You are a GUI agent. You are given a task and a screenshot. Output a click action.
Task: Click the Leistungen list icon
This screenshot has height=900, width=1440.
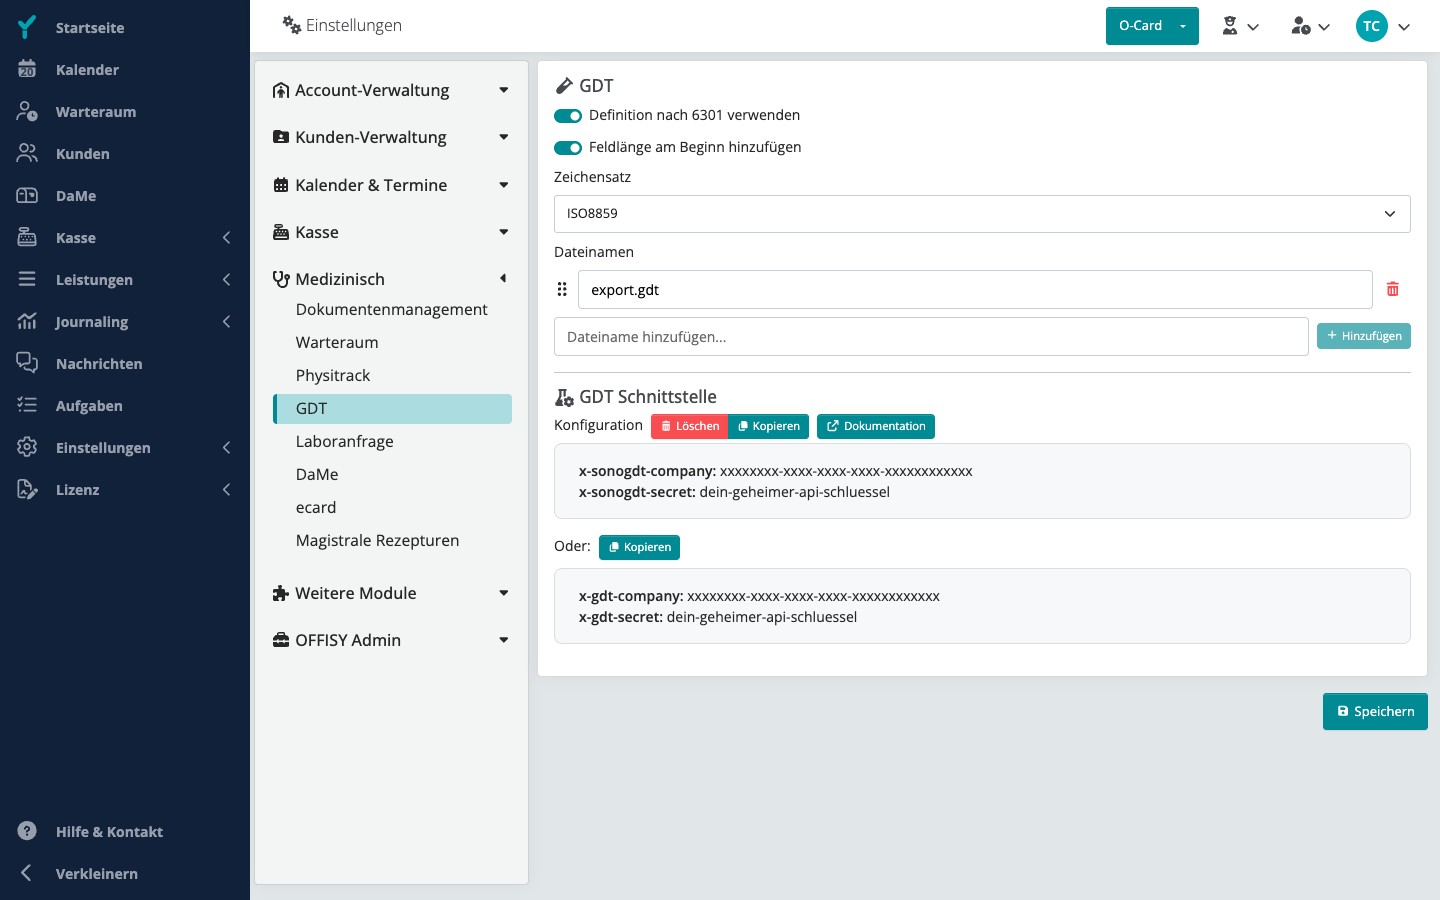[x=27, y=279]
